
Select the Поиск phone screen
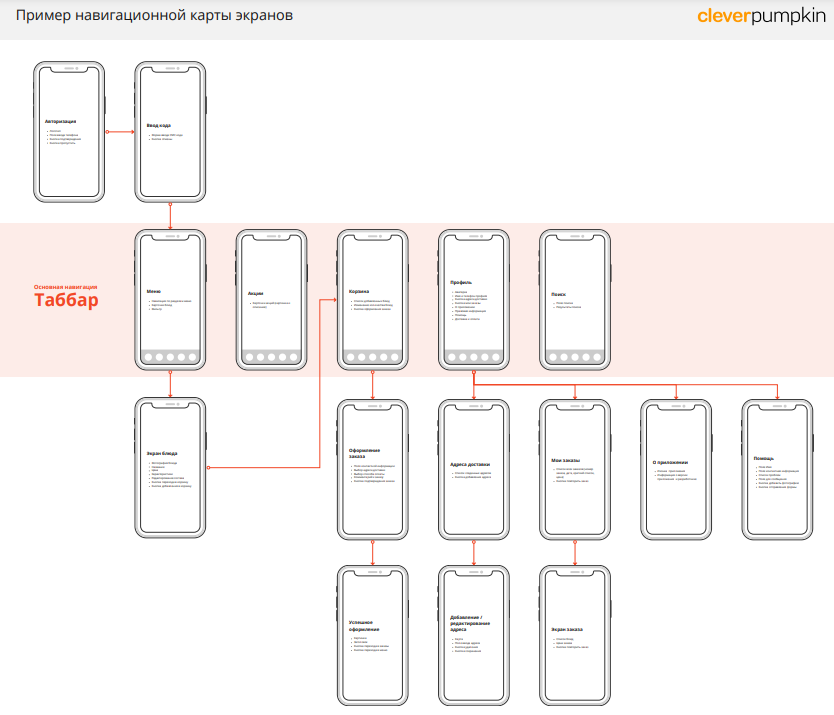pos(575,300)
